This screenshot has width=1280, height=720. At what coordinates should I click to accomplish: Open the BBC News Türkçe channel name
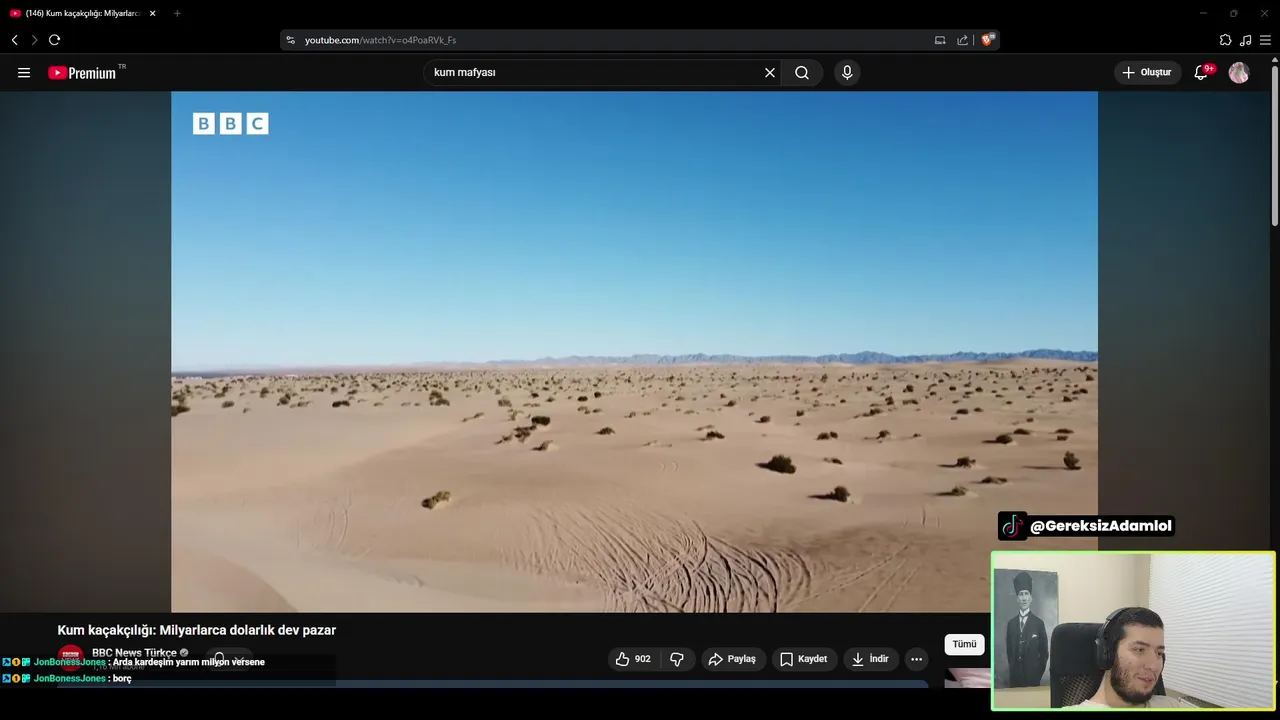pos(134,652)
